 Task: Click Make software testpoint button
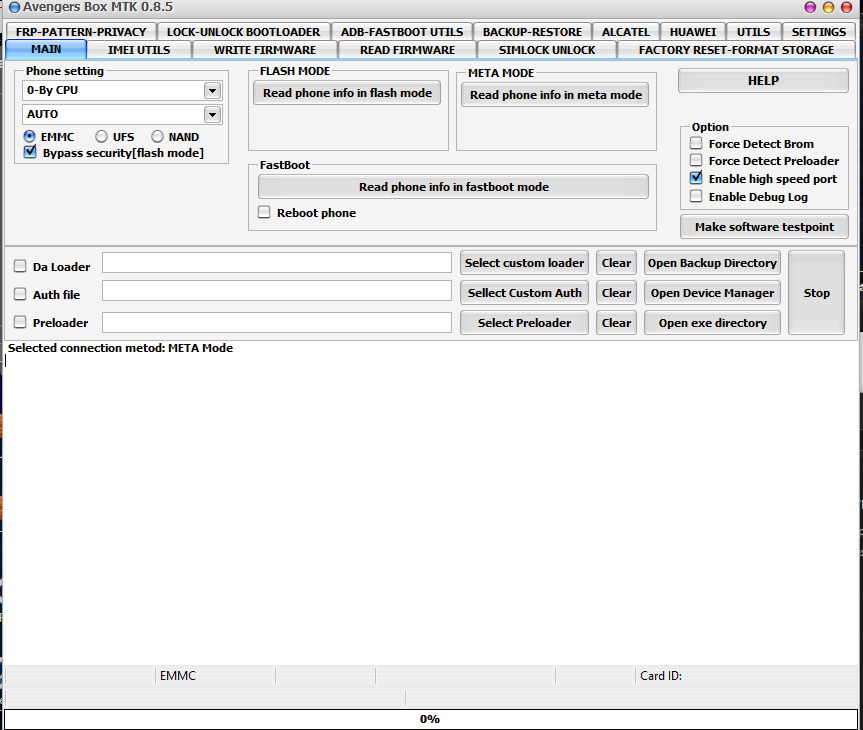pyautogui.click(x=764, y=227)
